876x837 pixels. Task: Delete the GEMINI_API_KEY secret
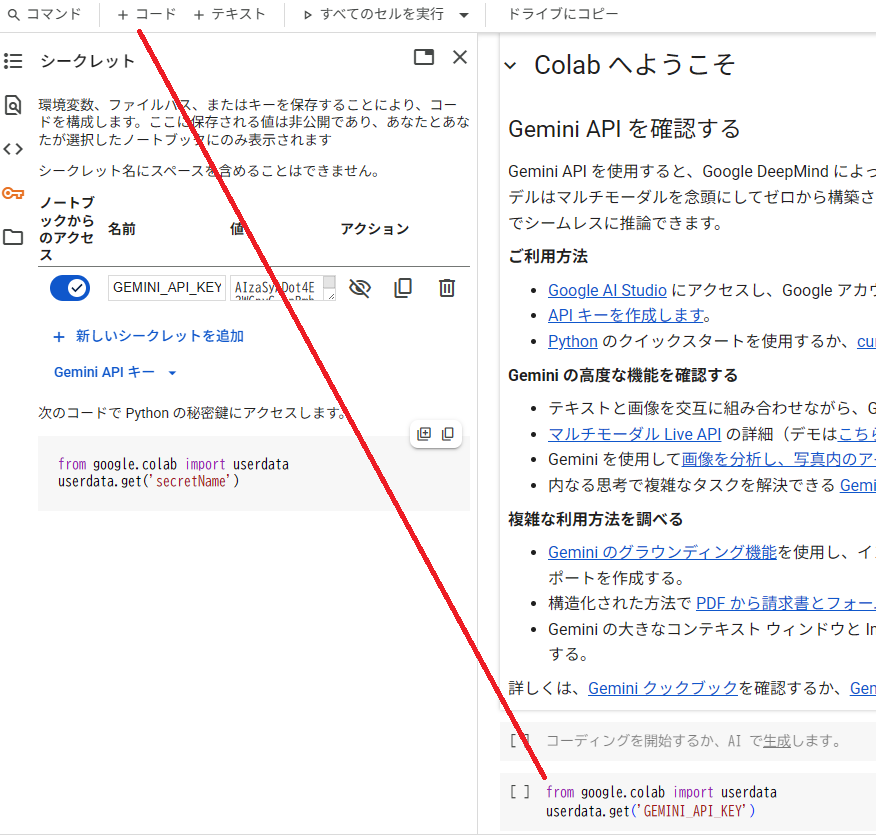point(446,288)
